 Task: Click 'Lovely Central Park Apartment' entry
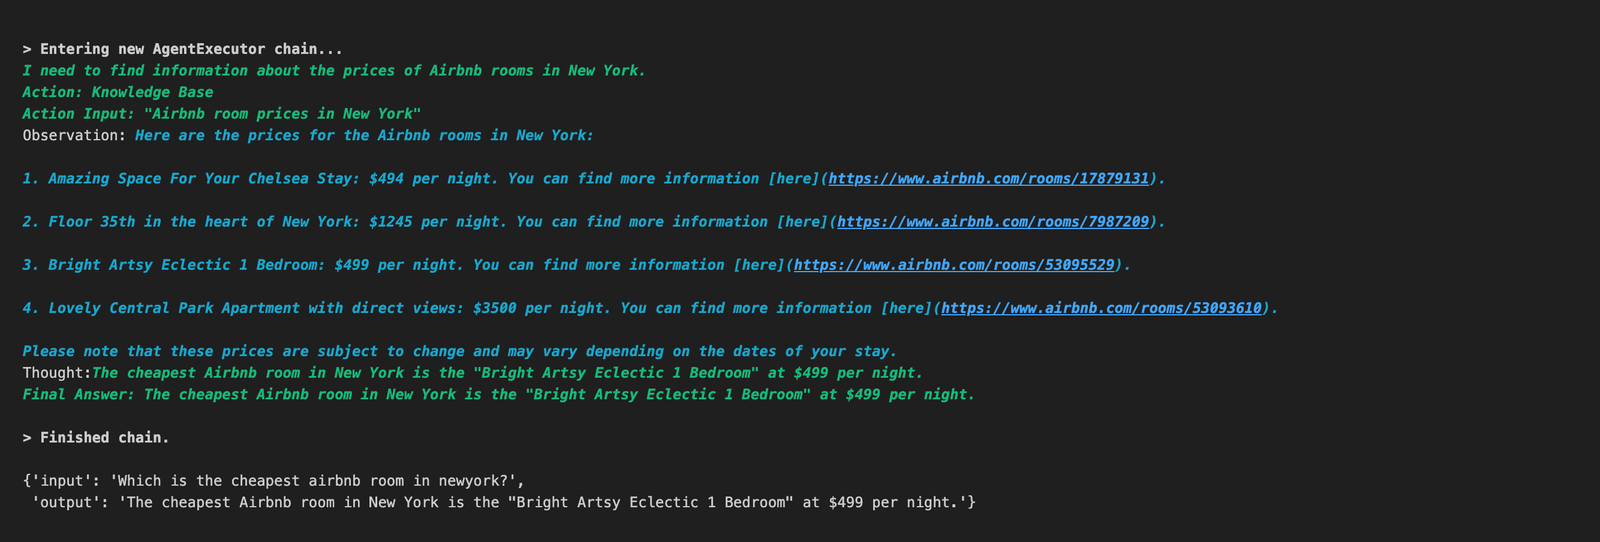(x=255, y=308)
